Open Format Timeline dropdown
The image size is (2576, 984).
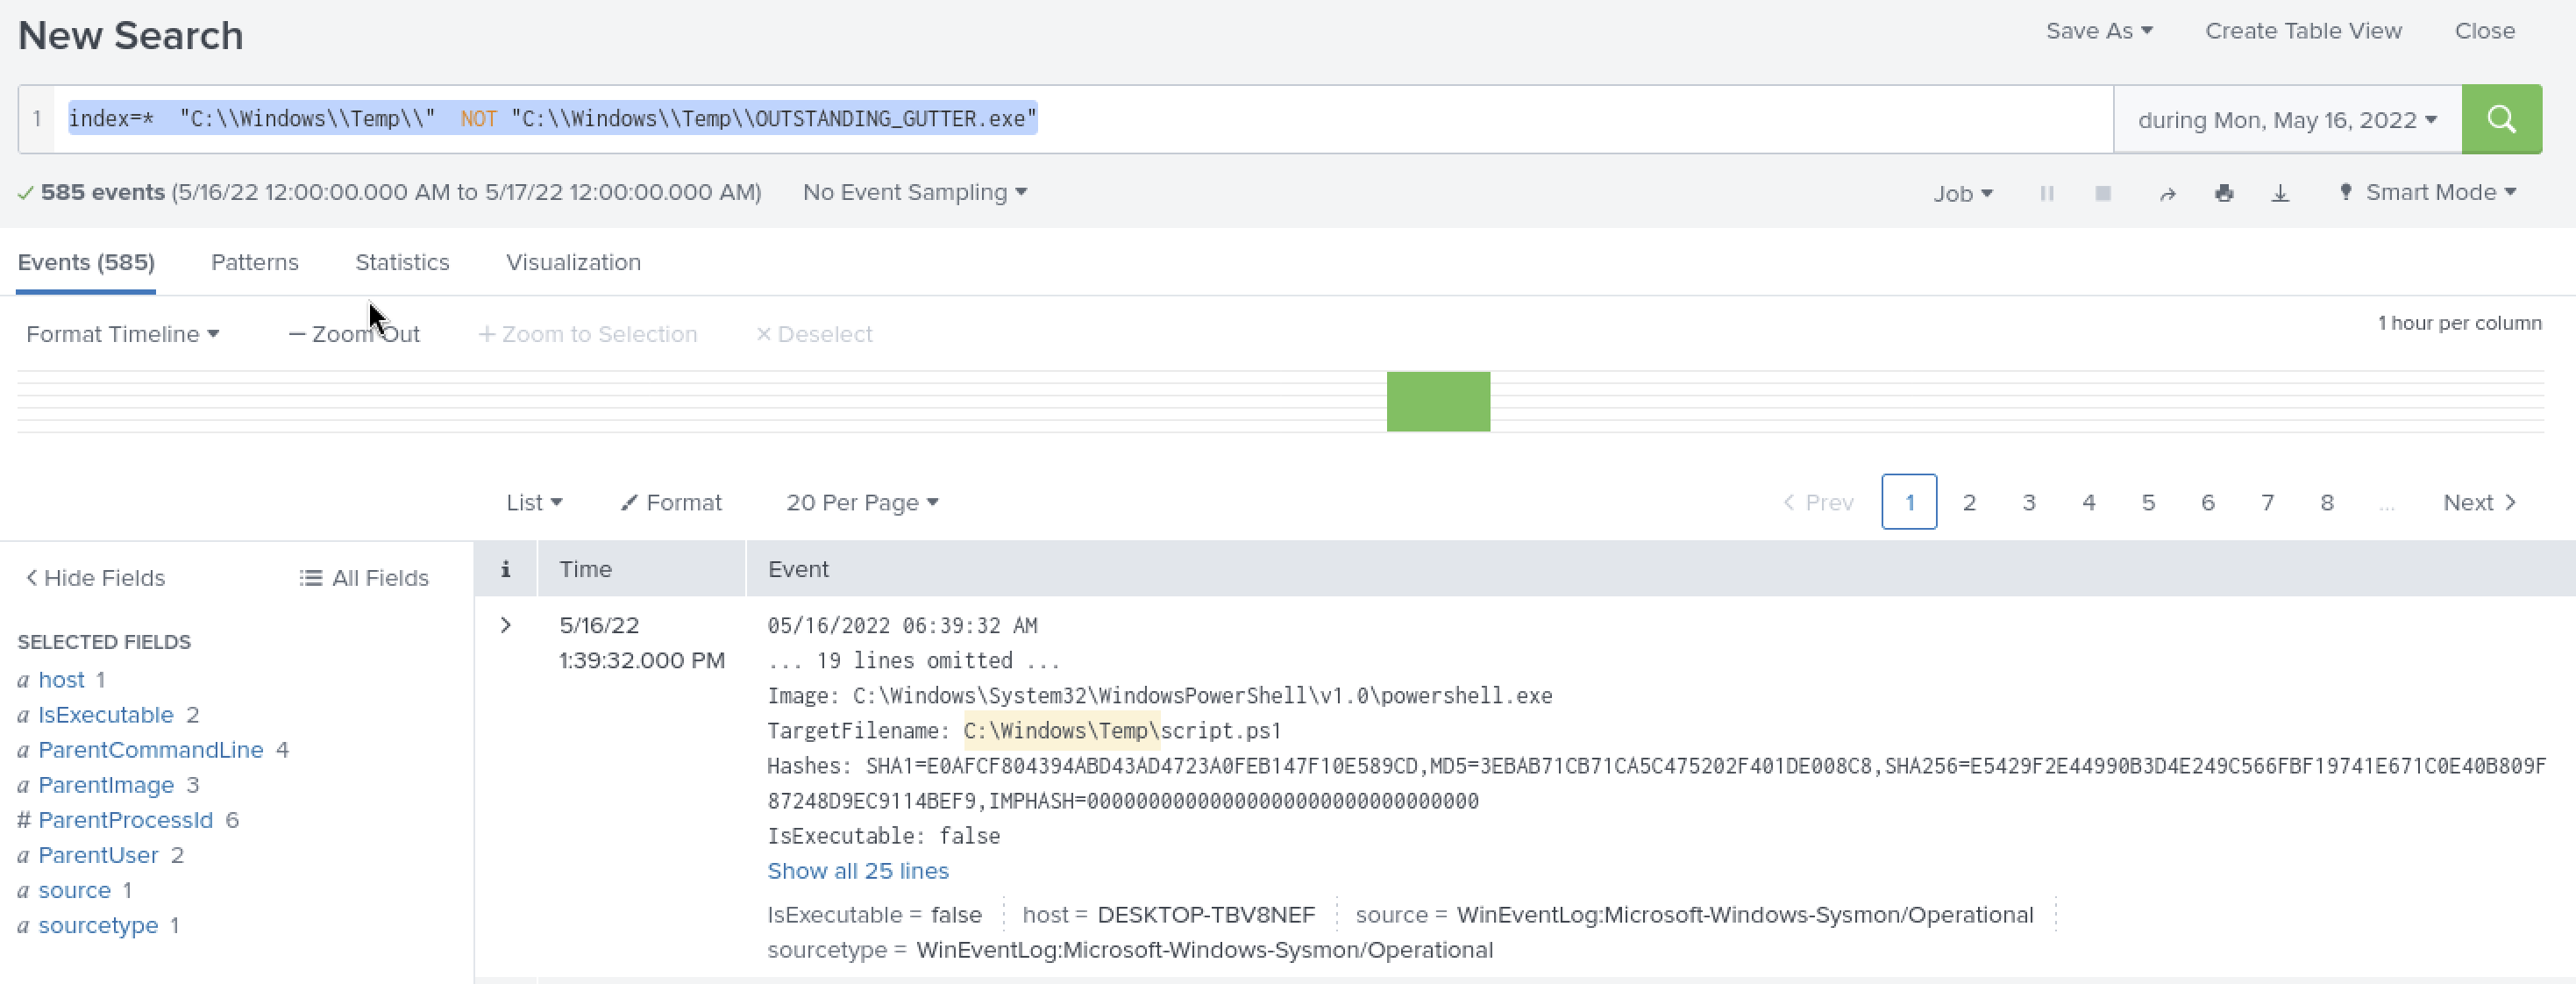tap(122, 334)
